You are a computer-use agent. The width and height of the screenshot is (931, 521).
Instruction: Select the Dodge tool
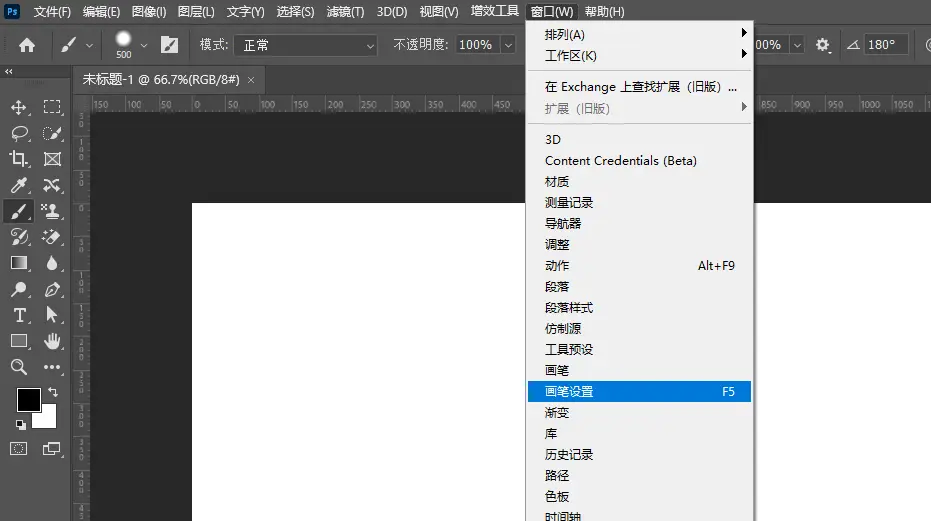19,289
